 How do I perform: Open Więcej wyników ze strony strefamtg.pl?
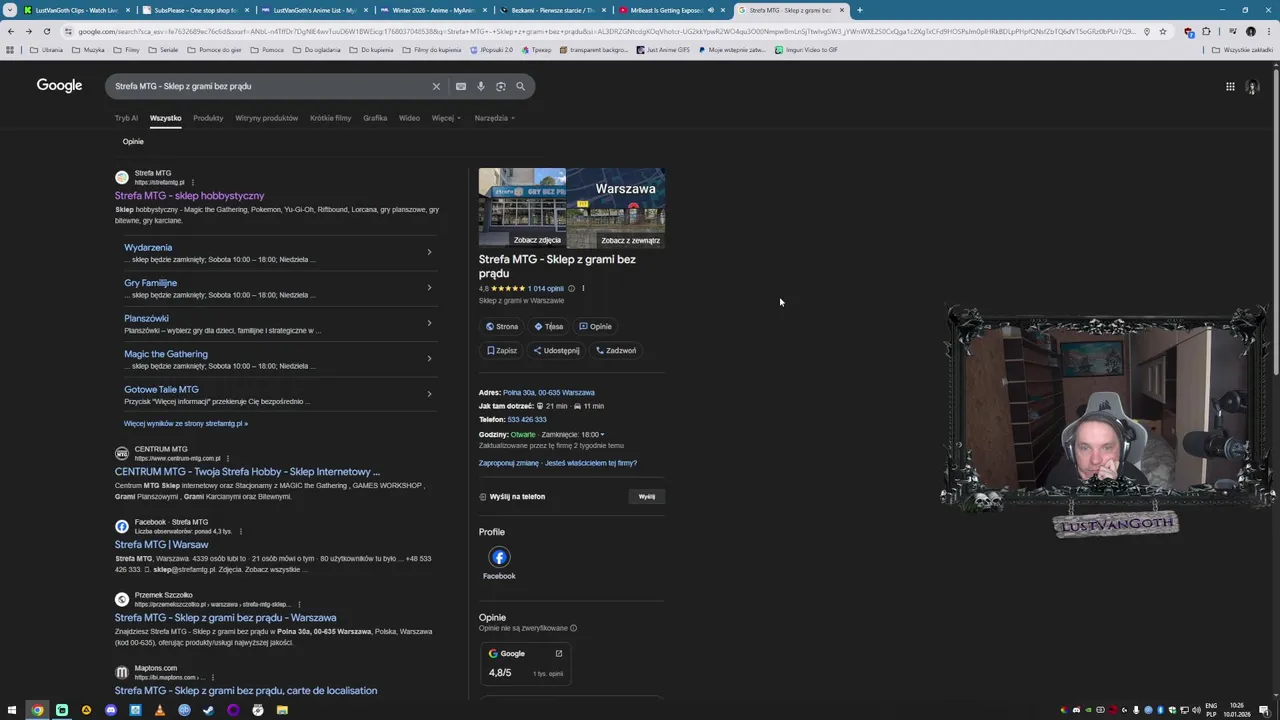[x=186, y=424]
